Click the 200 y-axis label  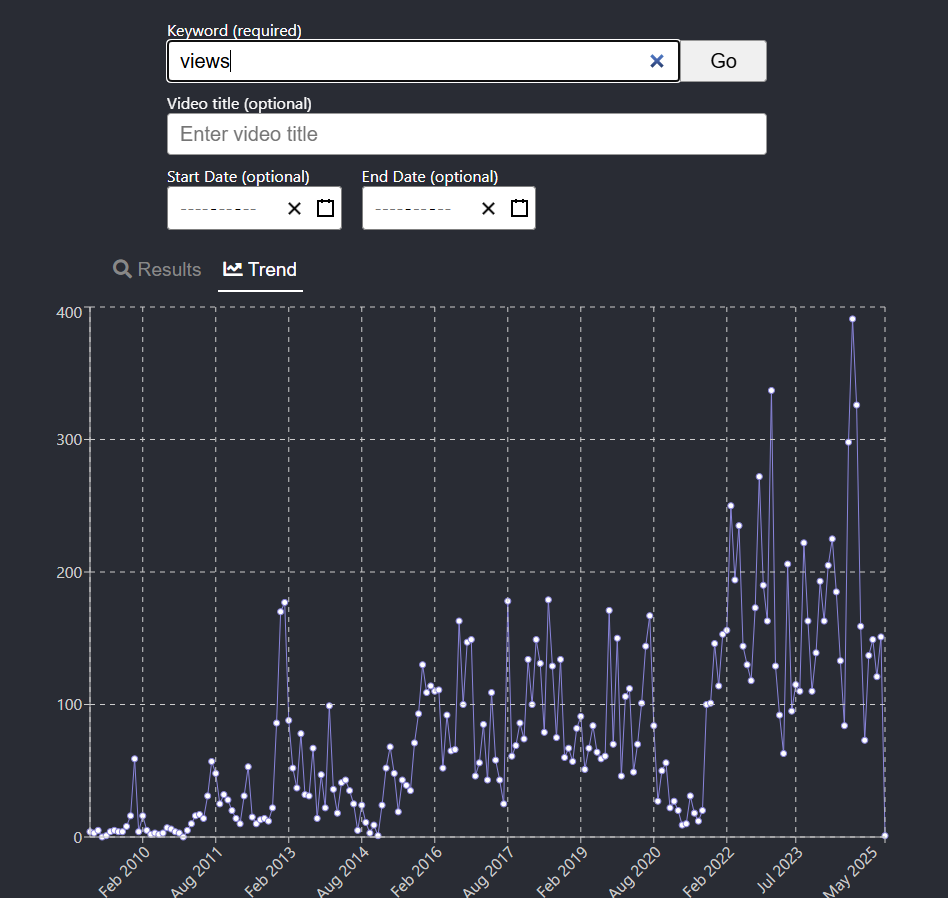click(69, 572)
